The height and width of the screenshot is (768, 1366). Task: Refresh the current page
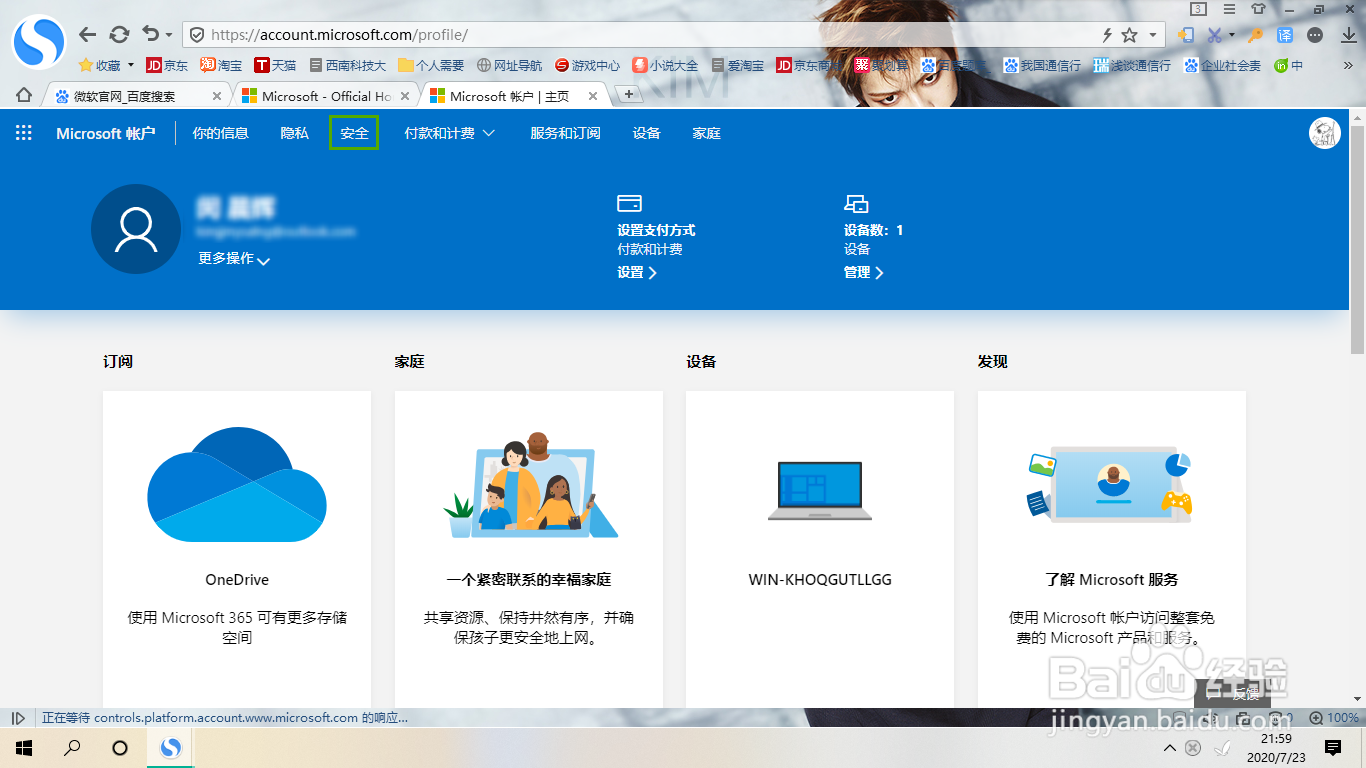click(x=119, y=34)
